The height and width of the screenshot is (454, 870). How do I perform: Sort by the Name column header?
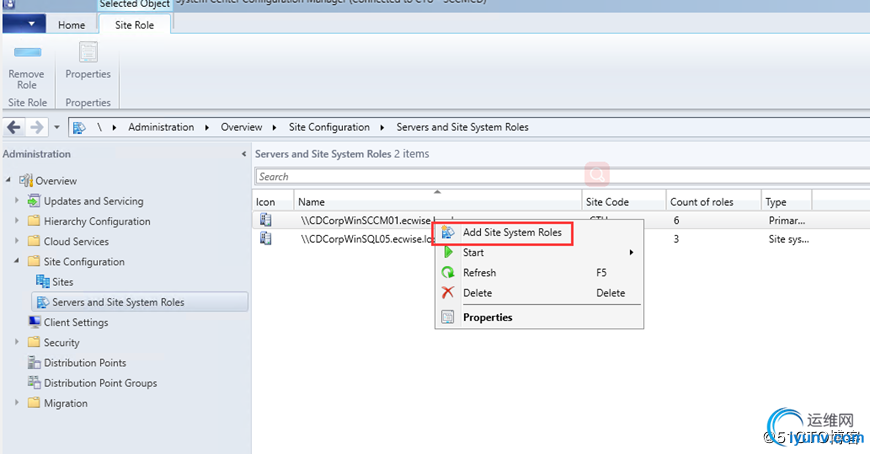(437, 201)
